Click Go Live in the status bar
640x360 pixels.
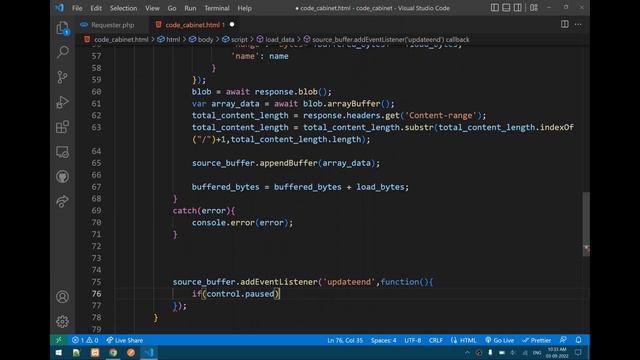pos(500,340)
